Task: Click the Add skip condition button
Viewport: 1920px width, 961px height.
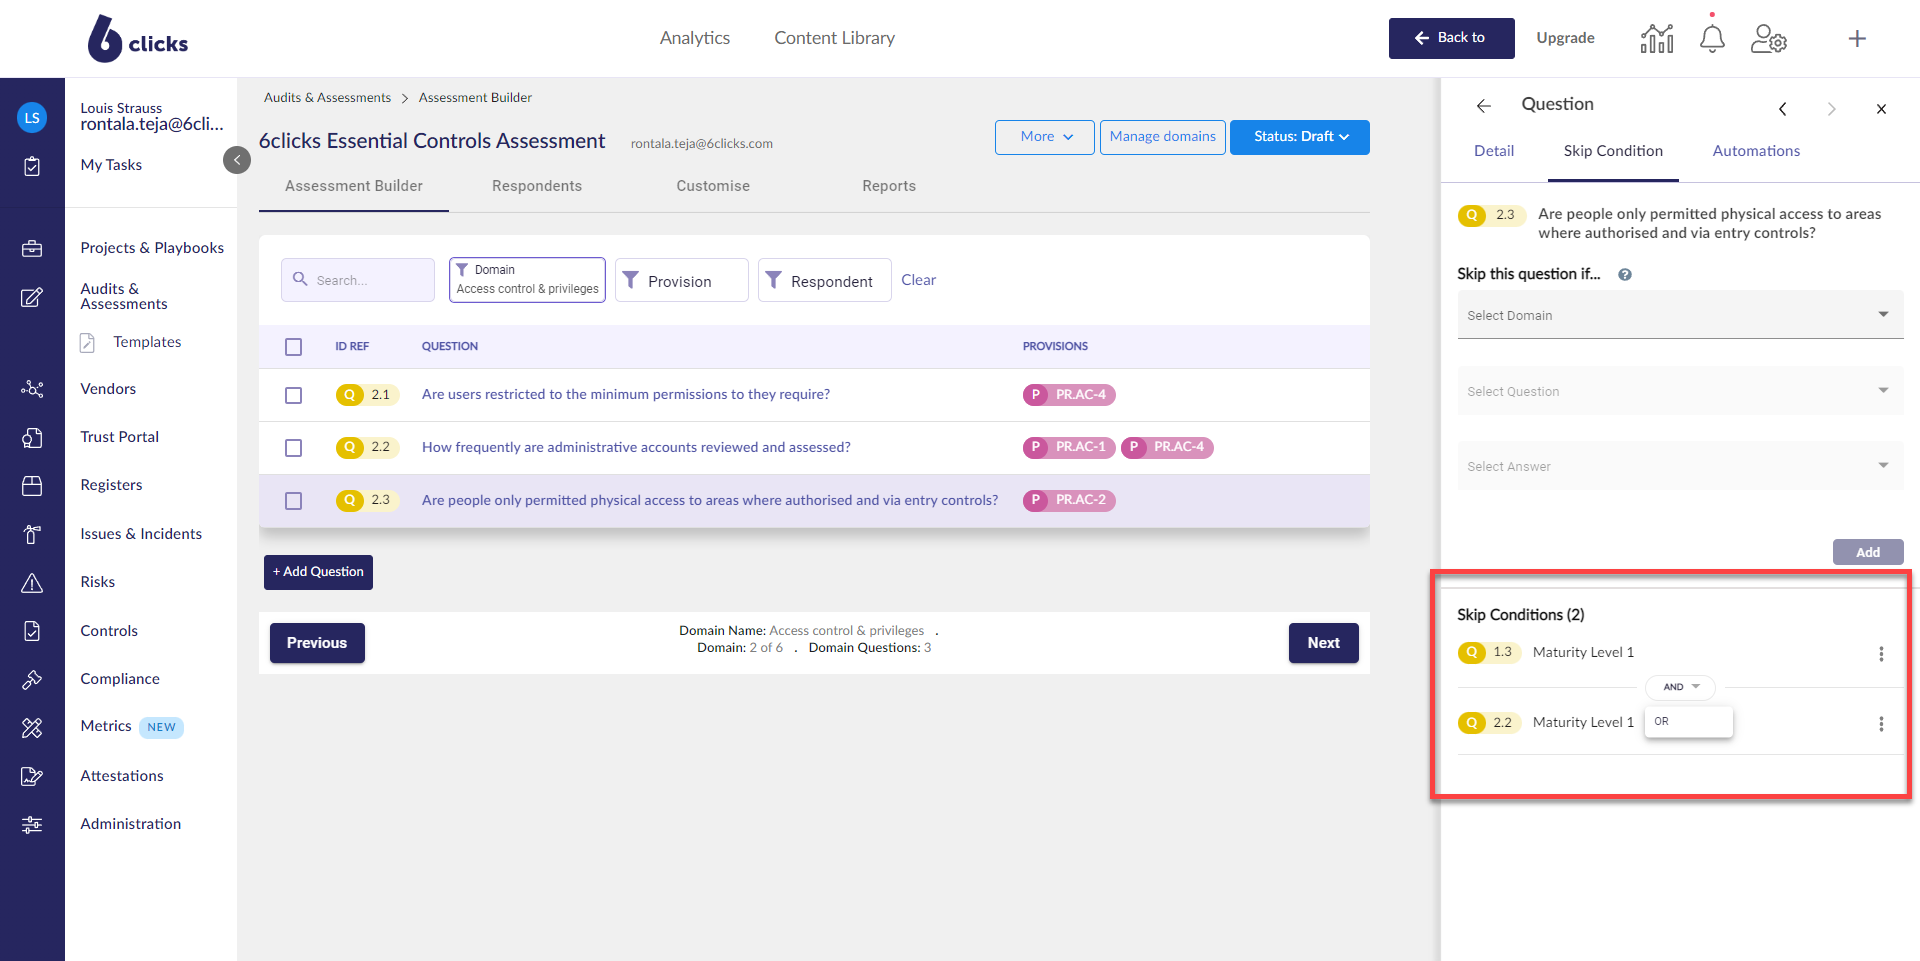Action: (1868, 552)
